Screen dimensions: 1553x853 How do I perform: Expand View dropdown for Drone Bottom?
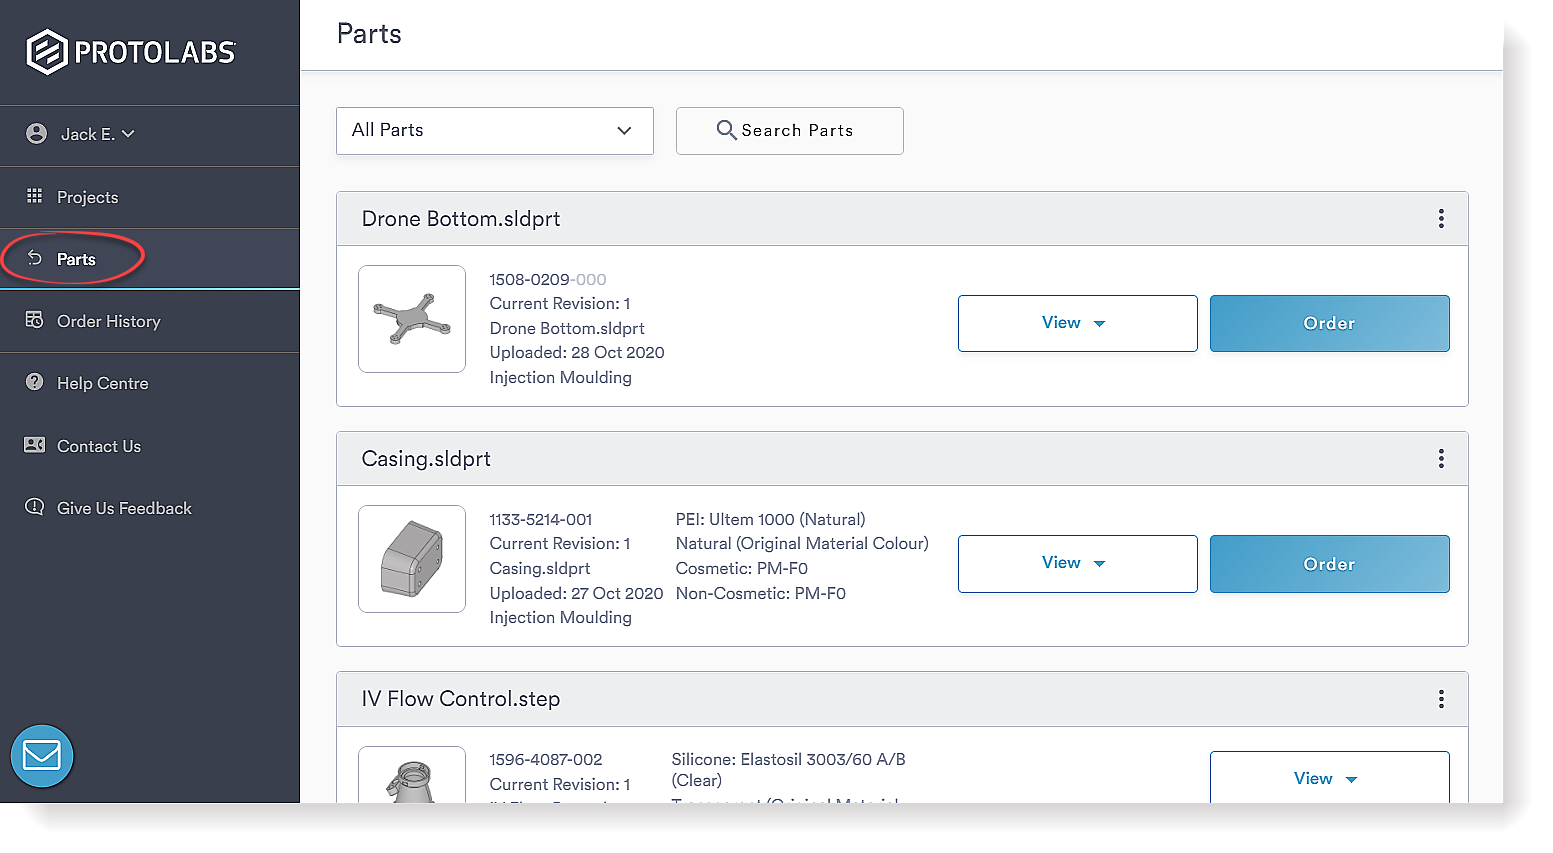[x=1078, y=323]
